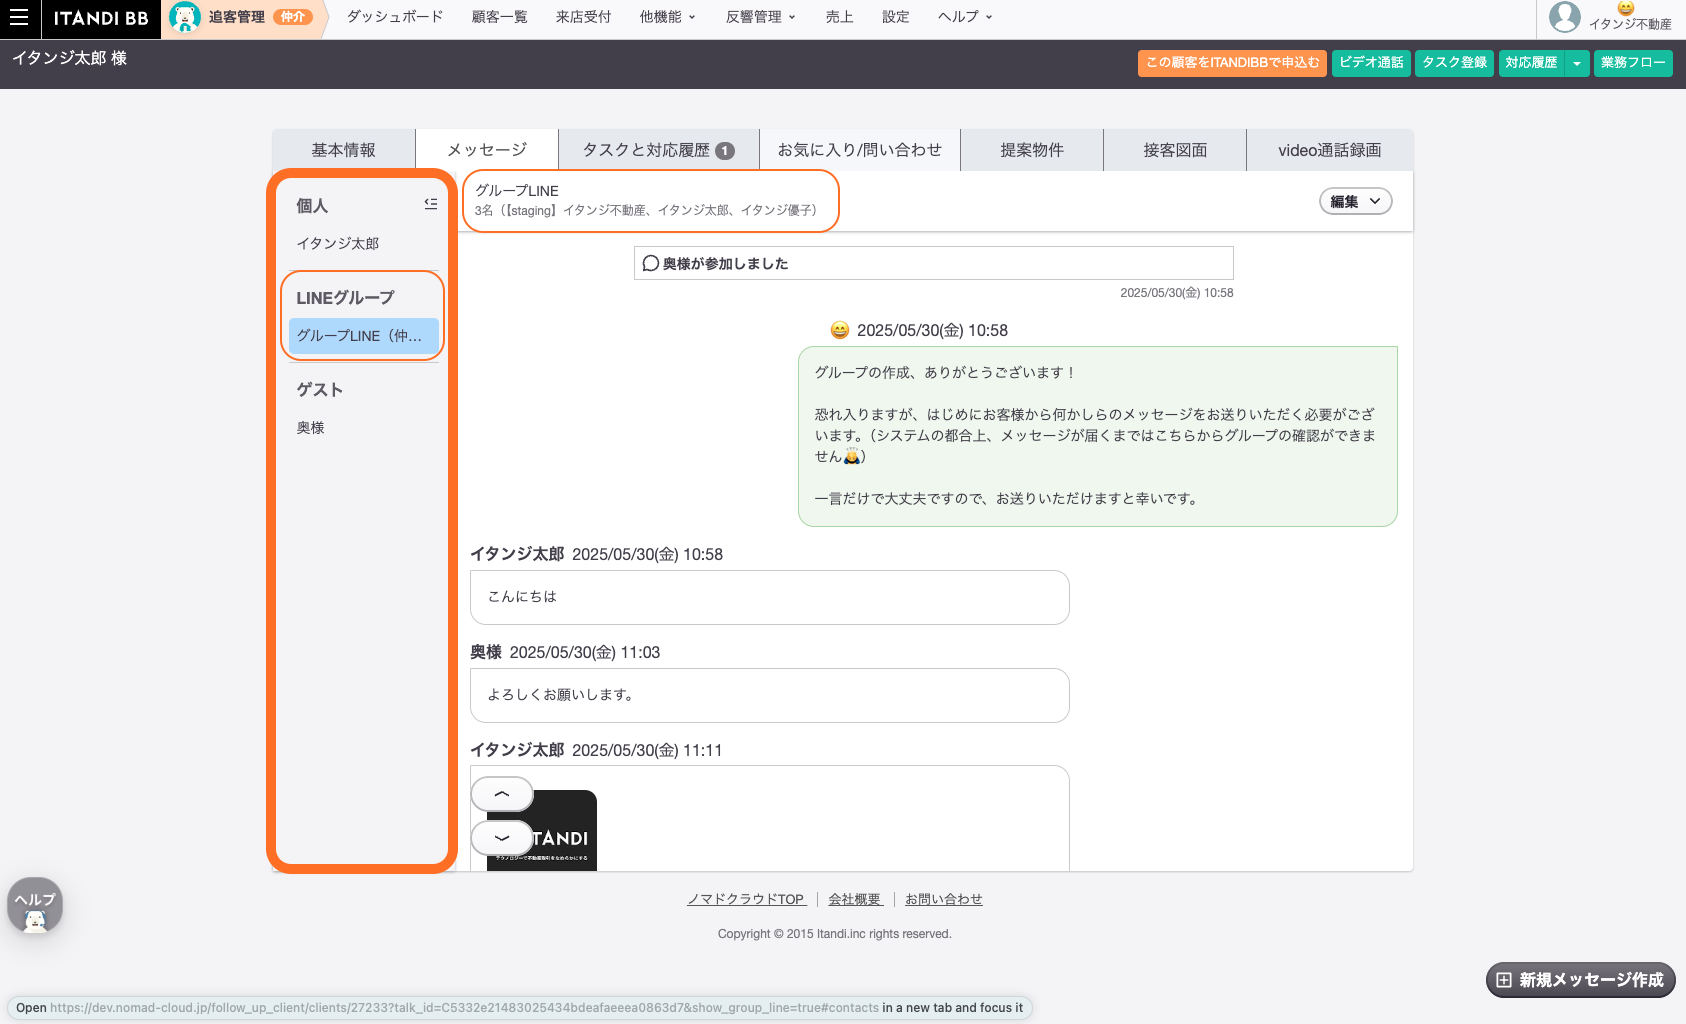This screenshot has width=1686, height=1024.
Task: Expand the 他機能 dropdown menu
Action: pyautogui.click(x=668, y=17)
